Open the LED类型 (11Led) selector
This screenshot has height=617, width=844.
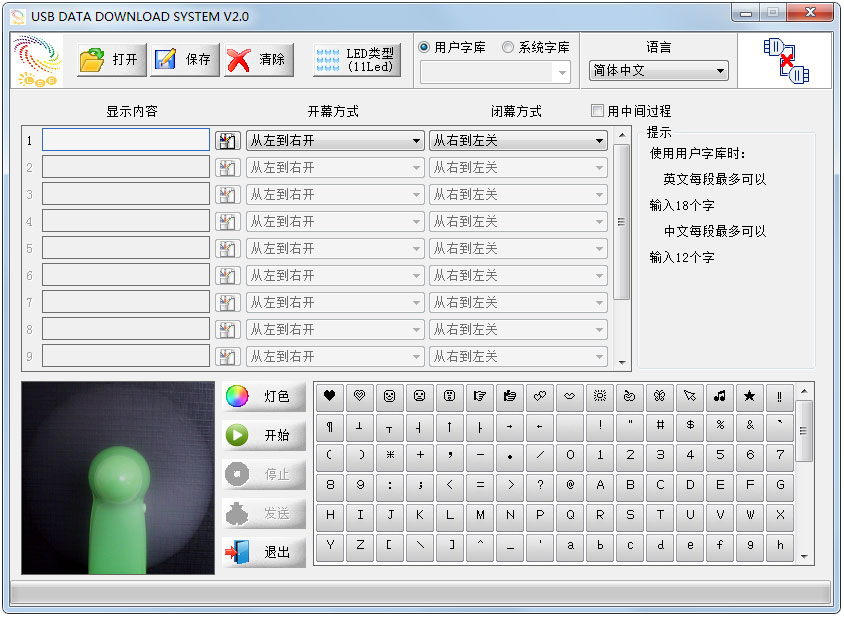(x=357, y=60)
